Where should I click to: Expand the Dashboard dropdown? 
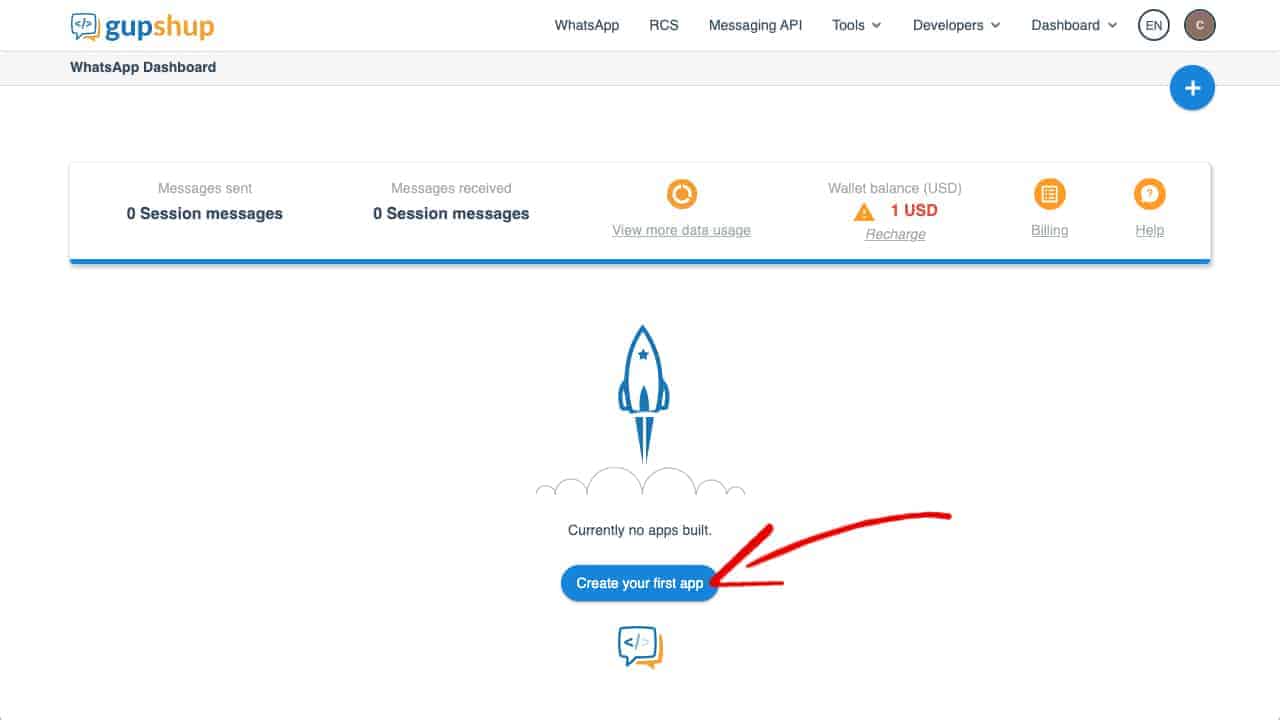pos(1074,26)
